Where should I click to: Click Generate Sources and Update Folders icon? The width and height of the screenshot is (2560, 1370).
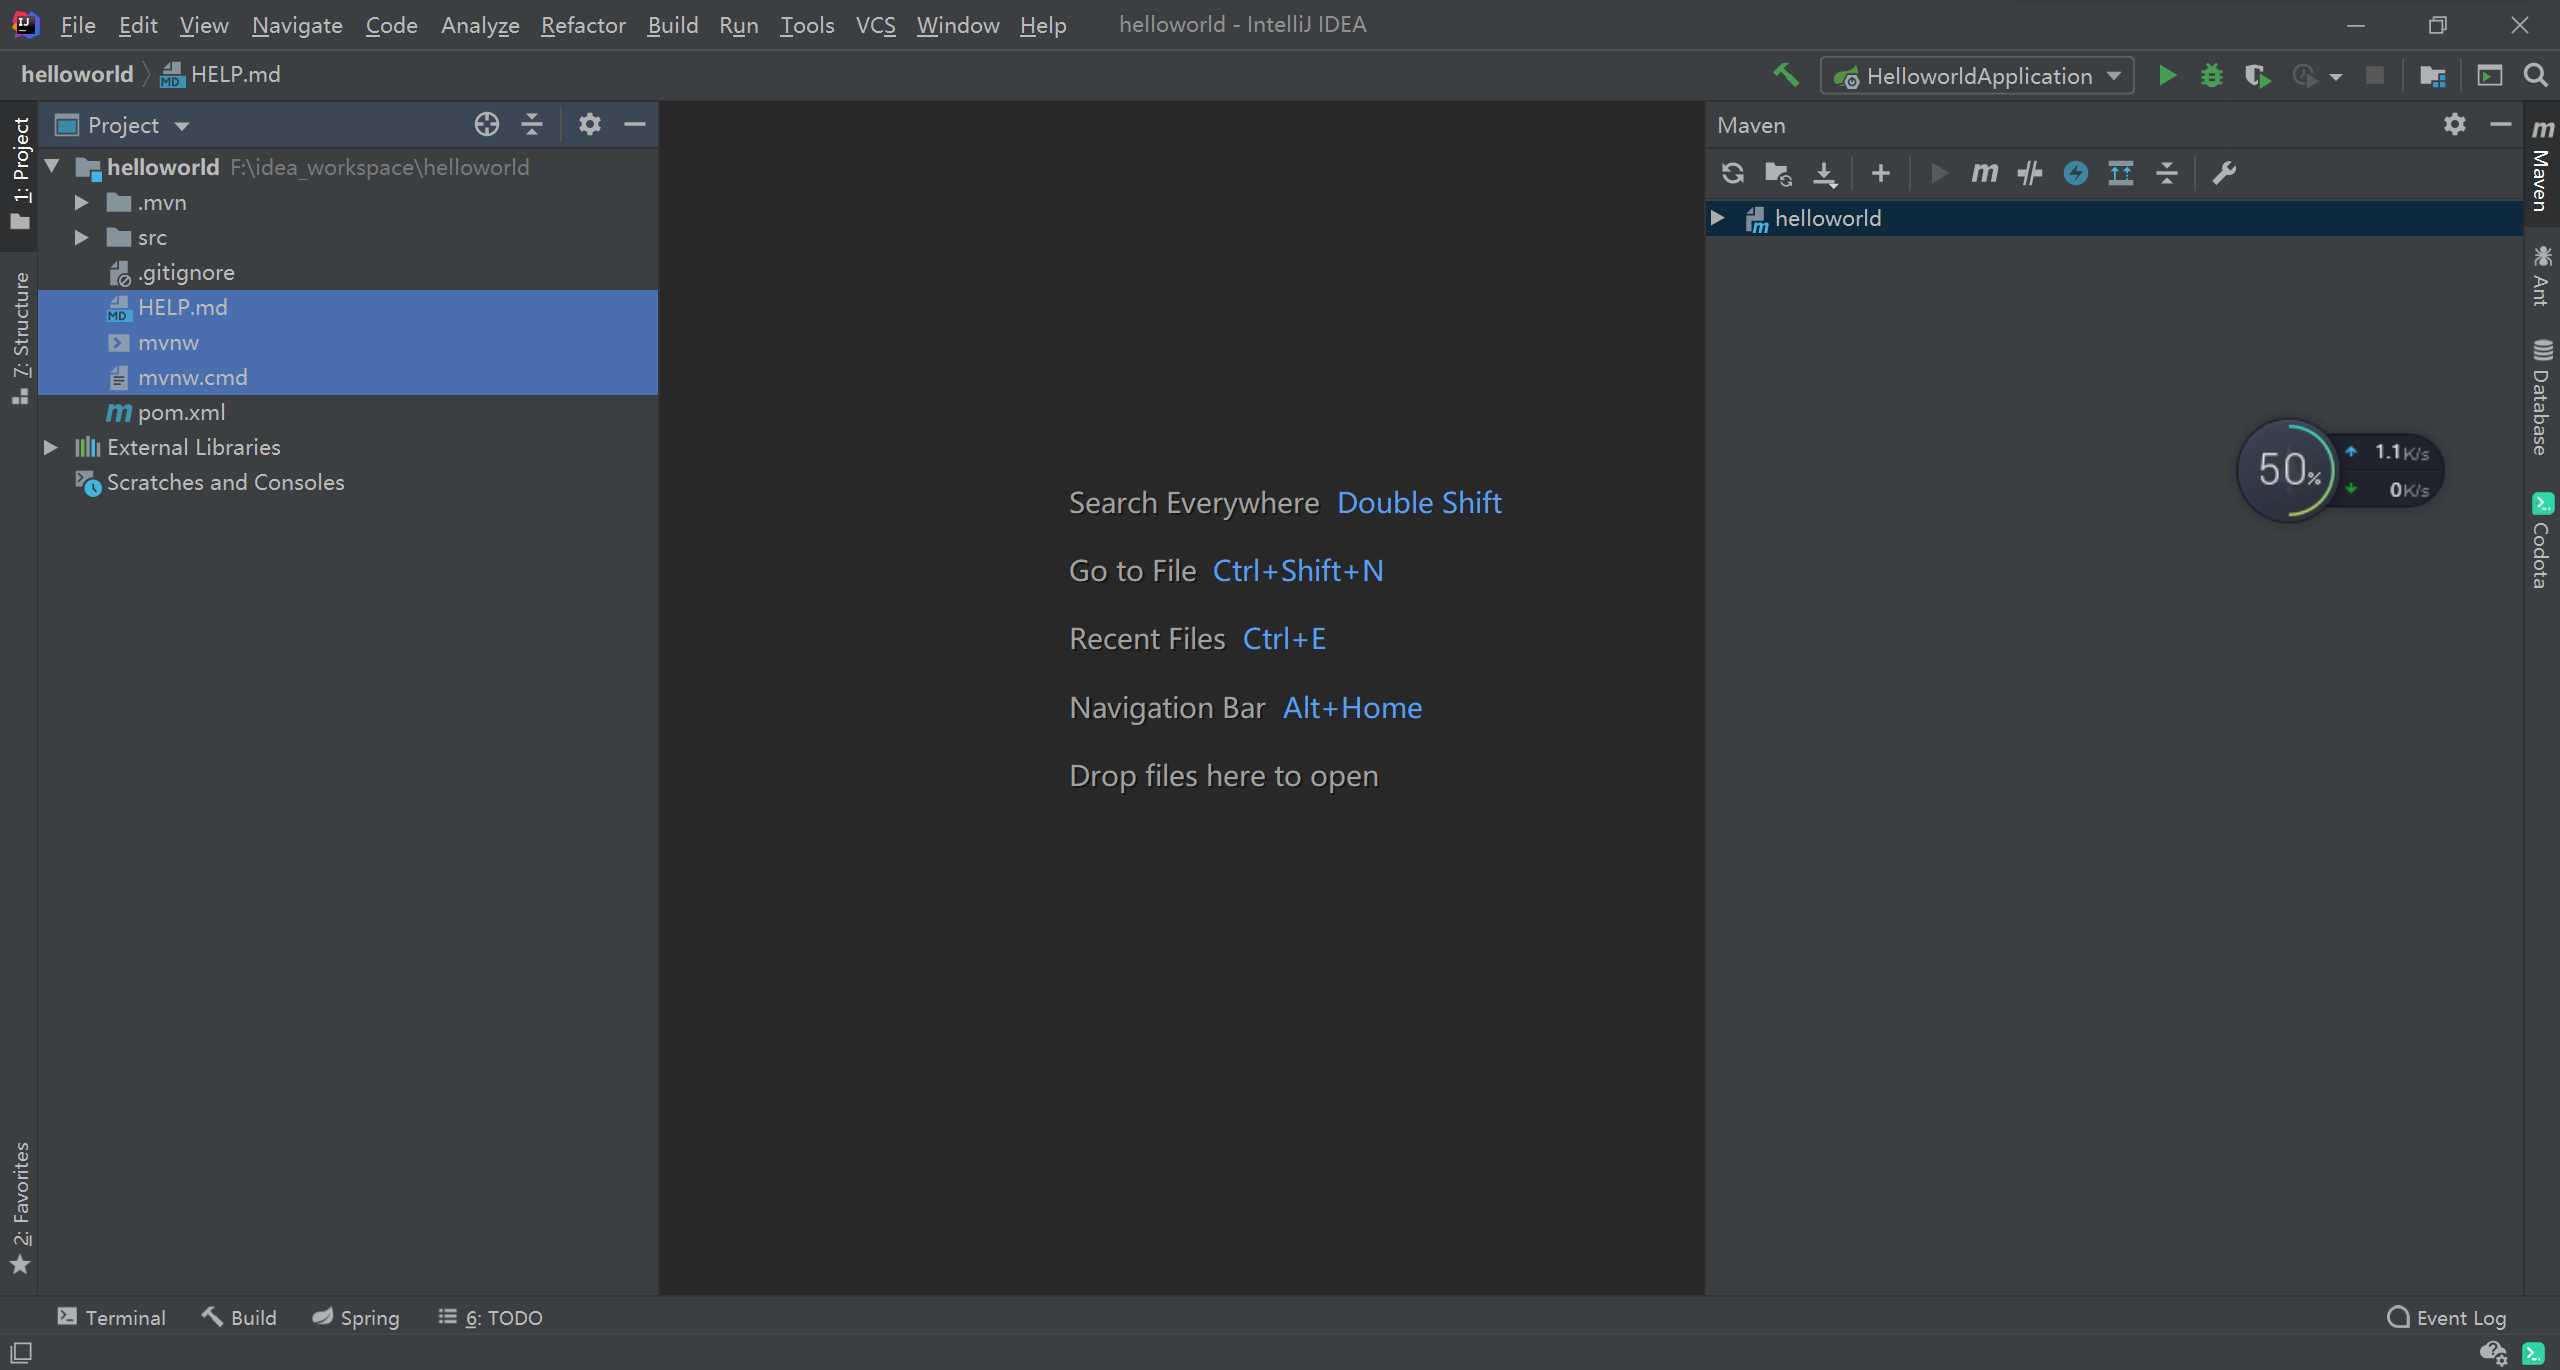[1778, 173]
